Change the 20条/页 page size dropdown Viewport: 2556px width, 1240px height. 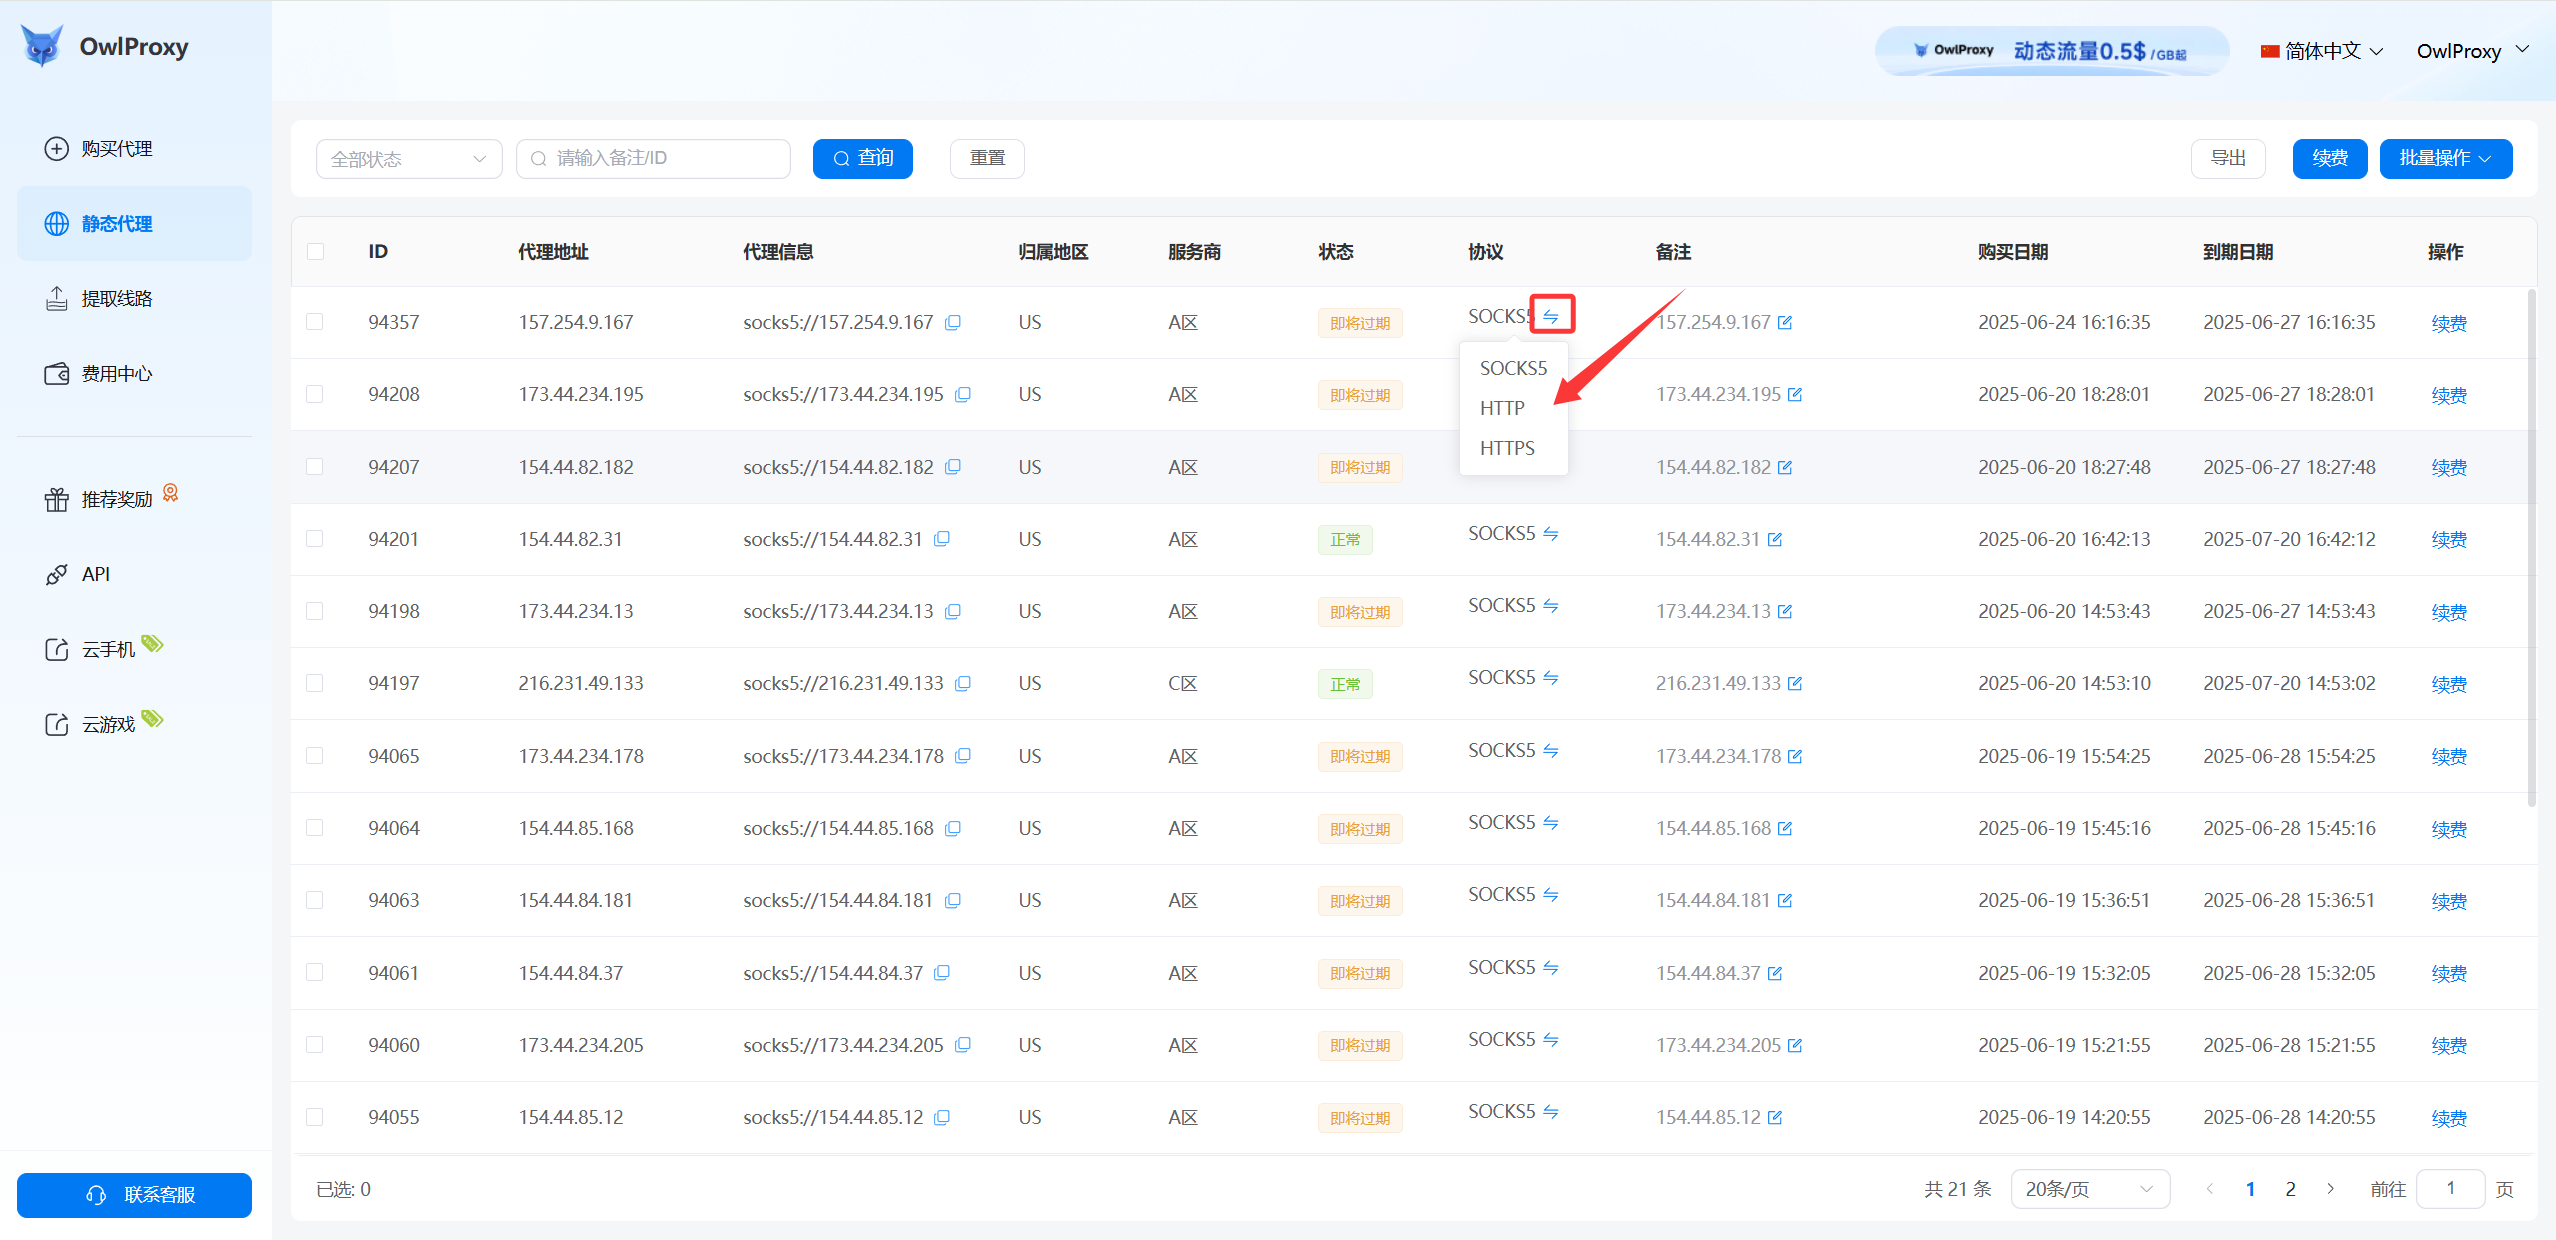pos(2090,1189)
